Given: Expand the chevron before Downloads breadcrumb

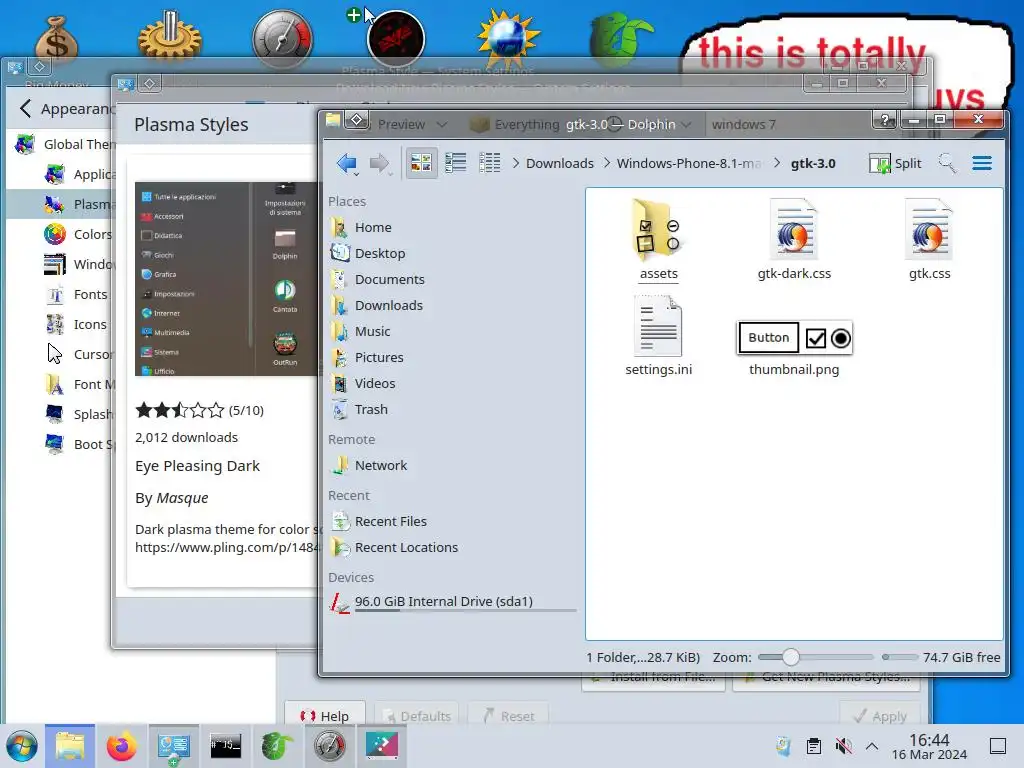Looking at the screenshot, I should (516, 163).
